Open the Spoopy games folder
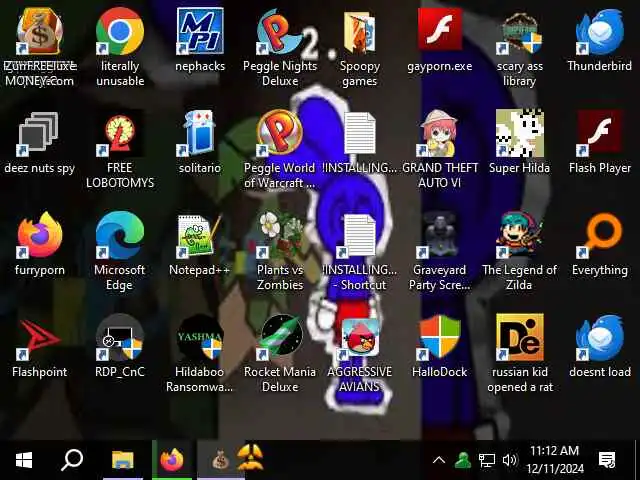 click(x=360, y=33)
